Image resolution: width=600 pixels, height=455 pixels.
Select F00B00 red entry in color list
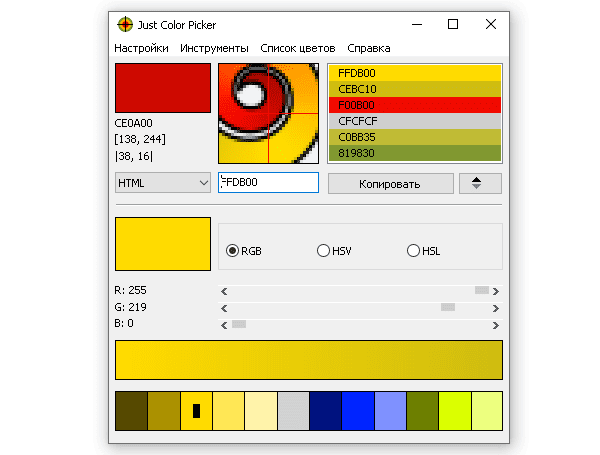pos(415,104)
